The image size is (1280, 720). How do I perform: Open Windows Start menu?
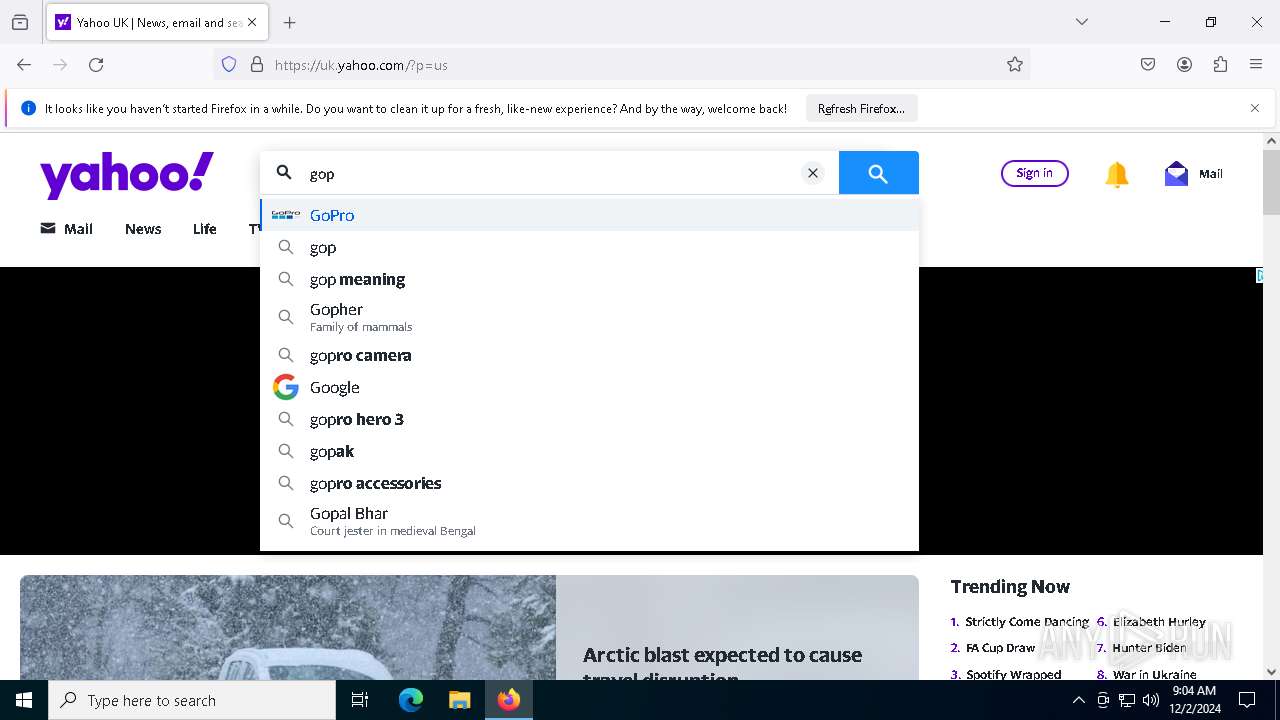(24, 700)
